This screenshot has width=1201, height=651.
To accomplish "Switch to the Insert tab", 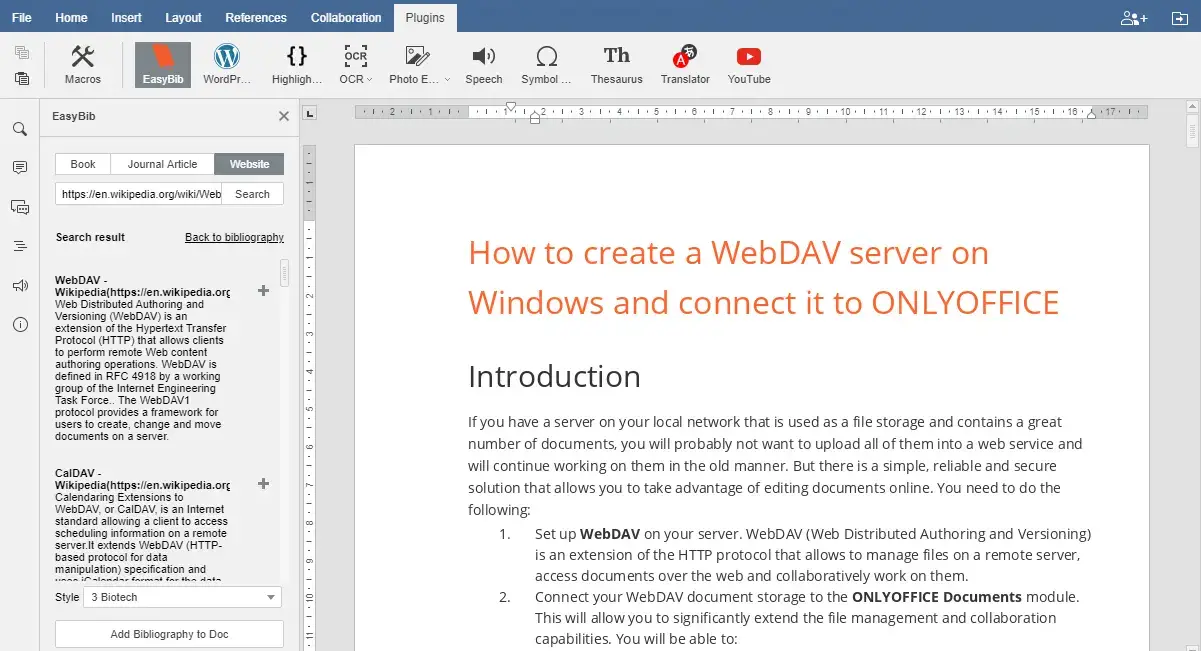I will coord(126,18).
